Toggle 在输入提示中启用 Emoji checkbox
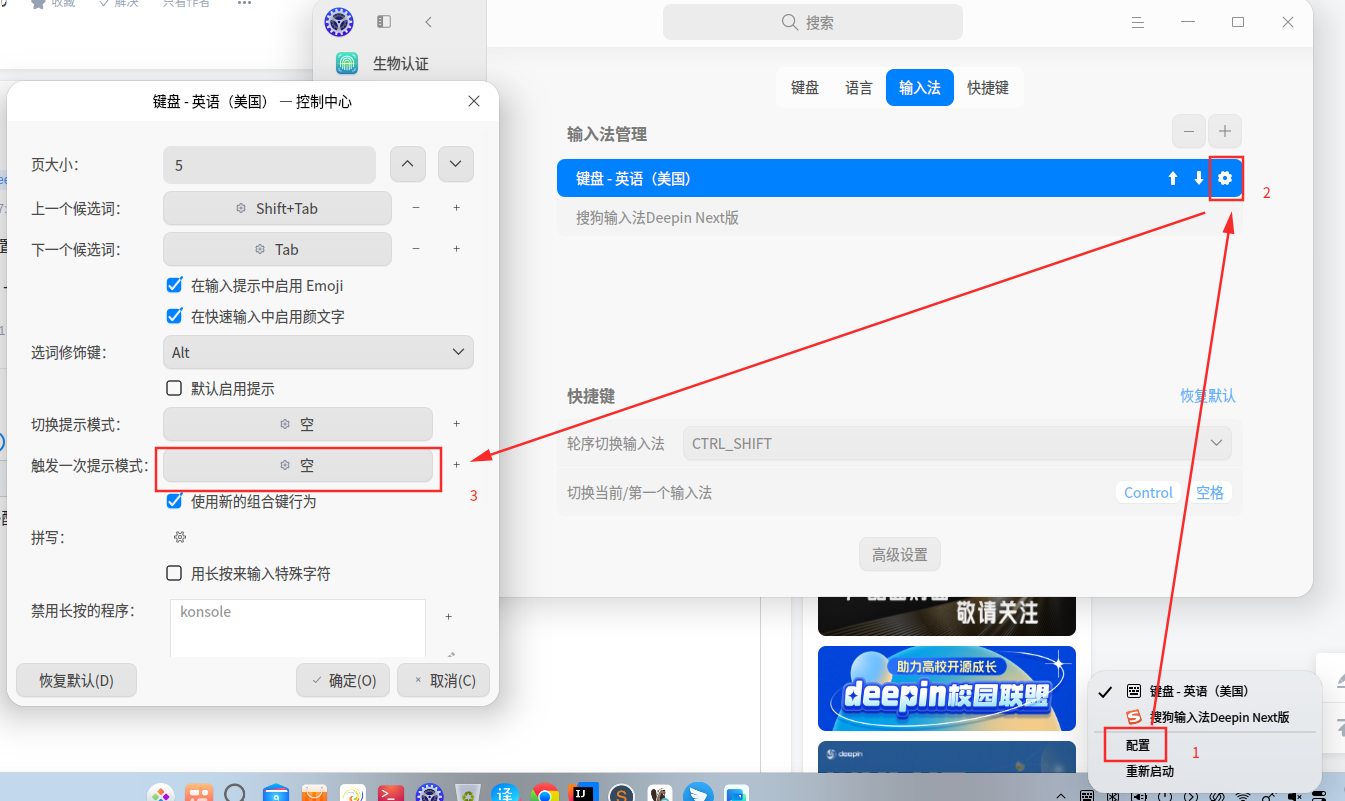 [174, 285]
